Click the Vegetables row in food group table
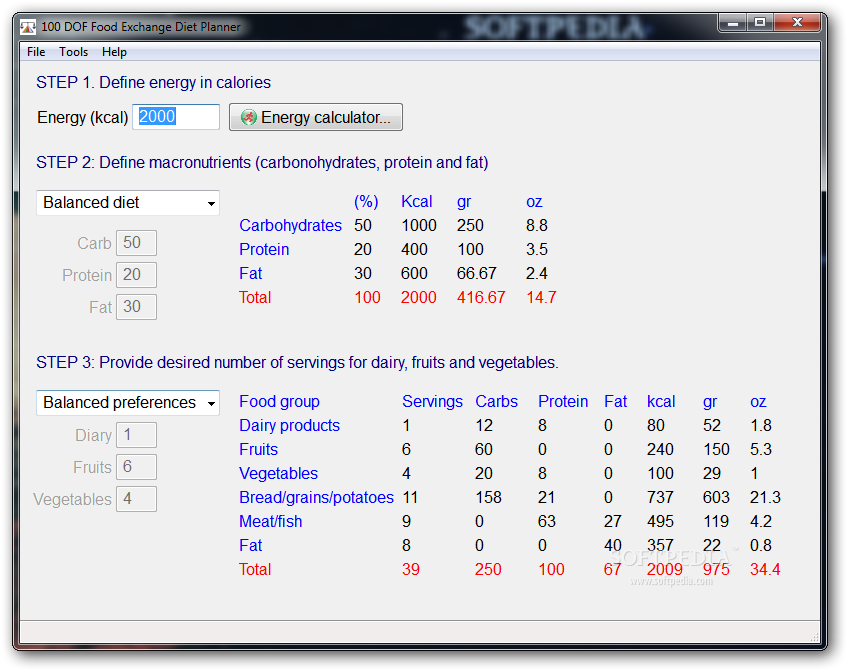The height and width of the screenshot is (671, 848). (279, 474)
